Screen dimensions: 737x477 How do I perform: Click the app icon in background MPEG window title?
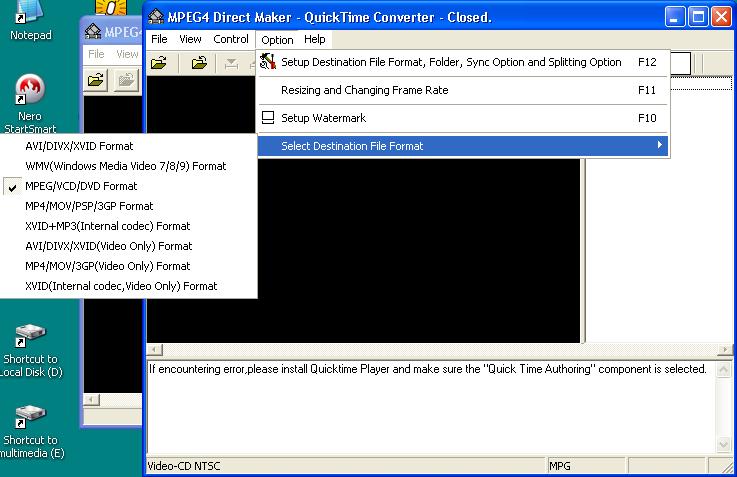click(93, 31)
